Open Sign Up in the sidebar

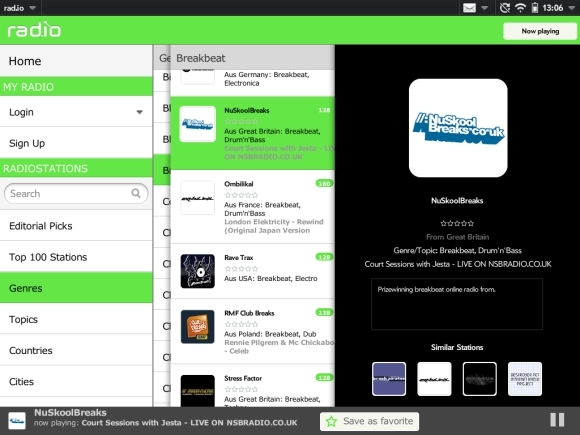[x=76, y=143]
